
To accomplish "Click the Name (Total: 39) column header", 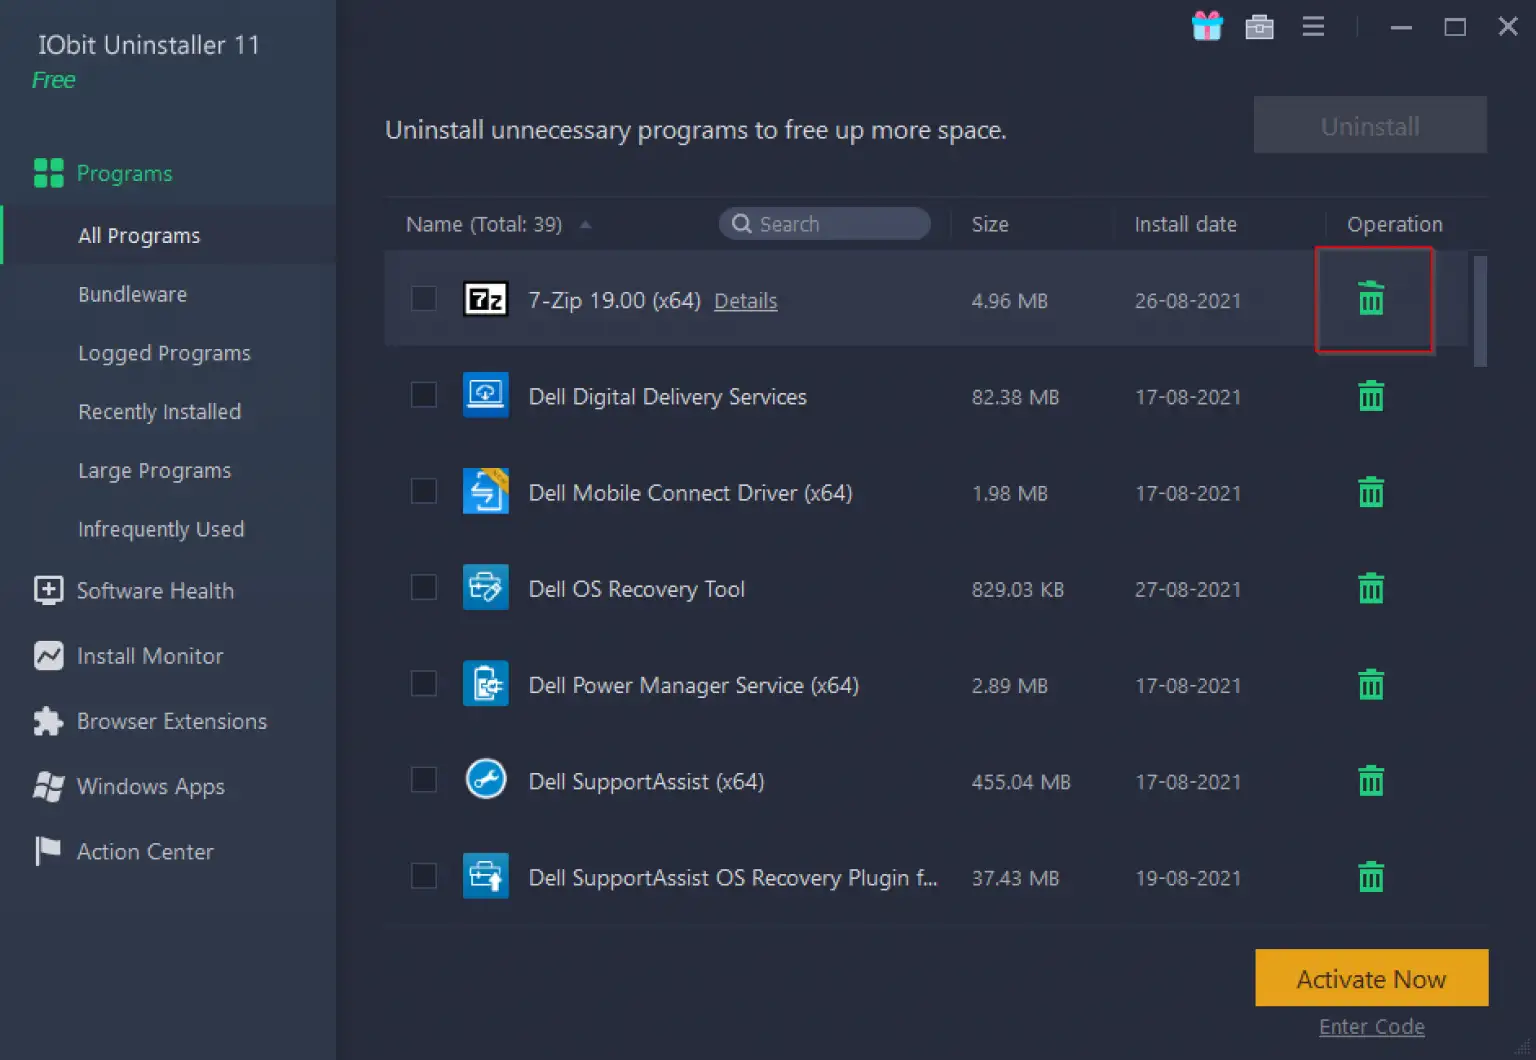I will coord(484,224).
